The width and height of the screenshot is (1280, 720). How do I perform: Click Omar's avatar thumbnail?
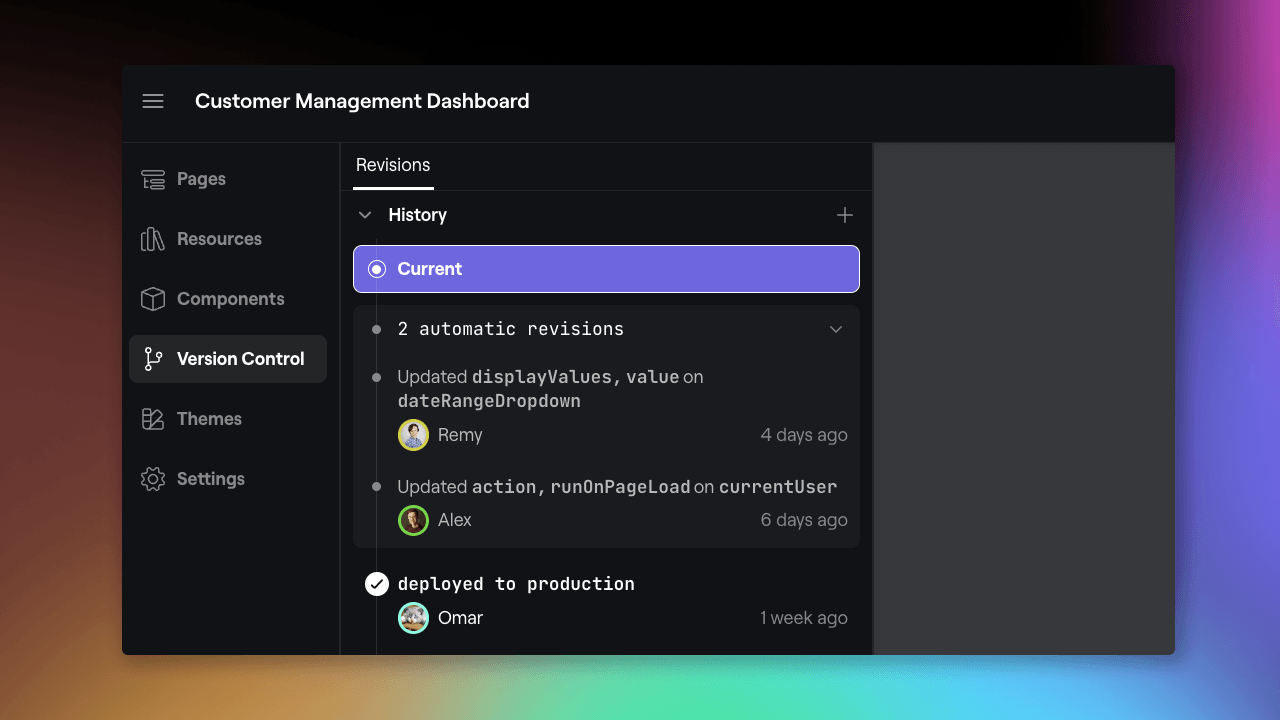pyautogui.click(x=413, y=618)
